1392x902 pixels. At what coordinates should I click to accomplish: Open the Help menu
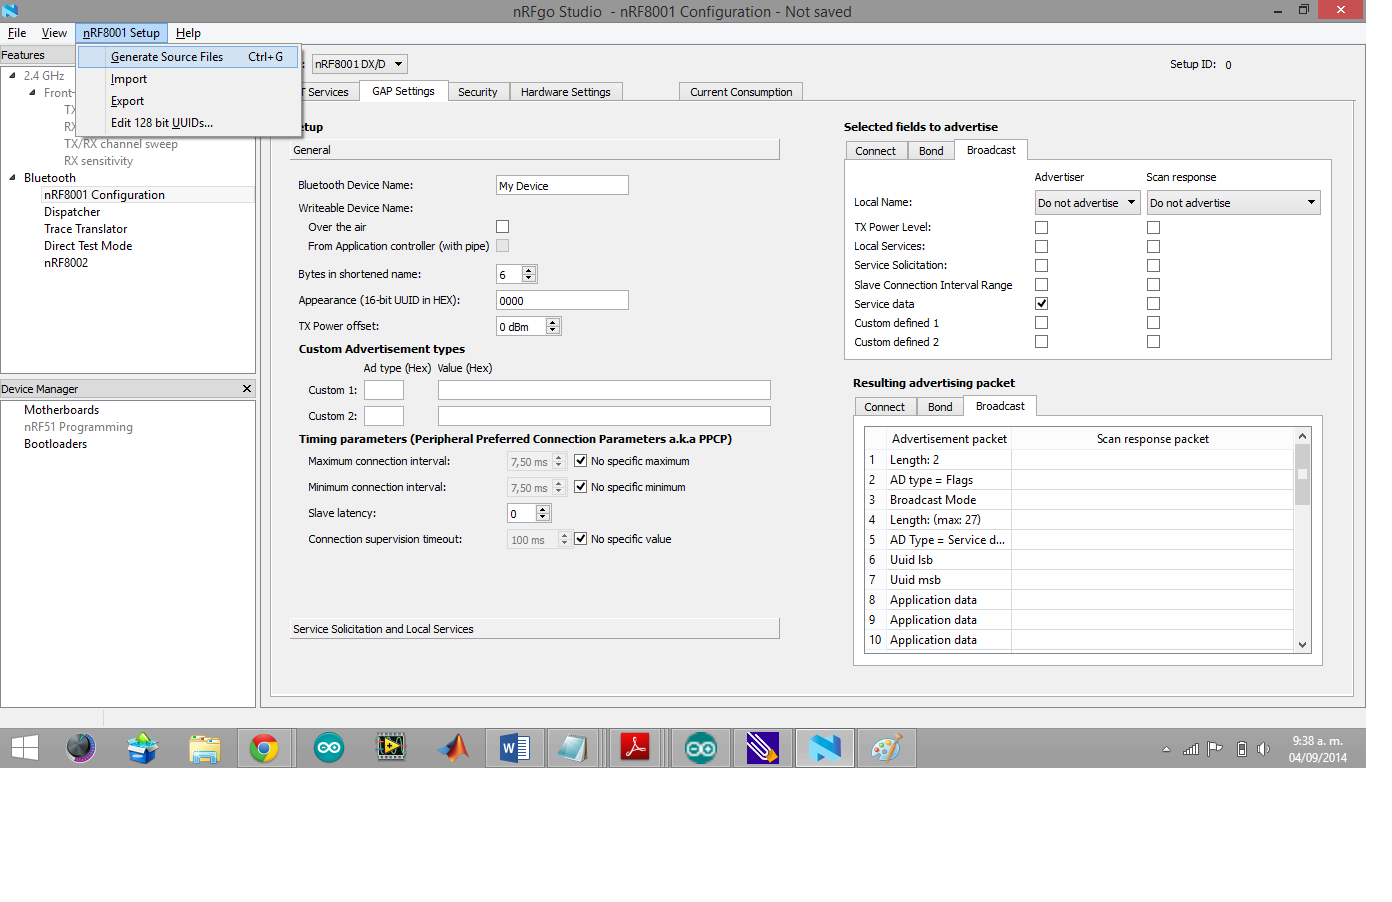coord(188,33)
